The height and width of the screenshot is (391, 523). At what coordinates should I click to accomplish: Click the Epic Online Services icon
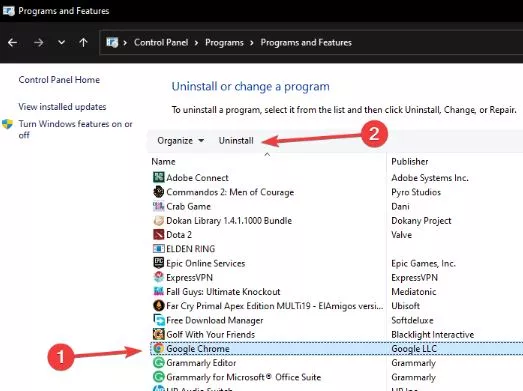pos(158,263)
